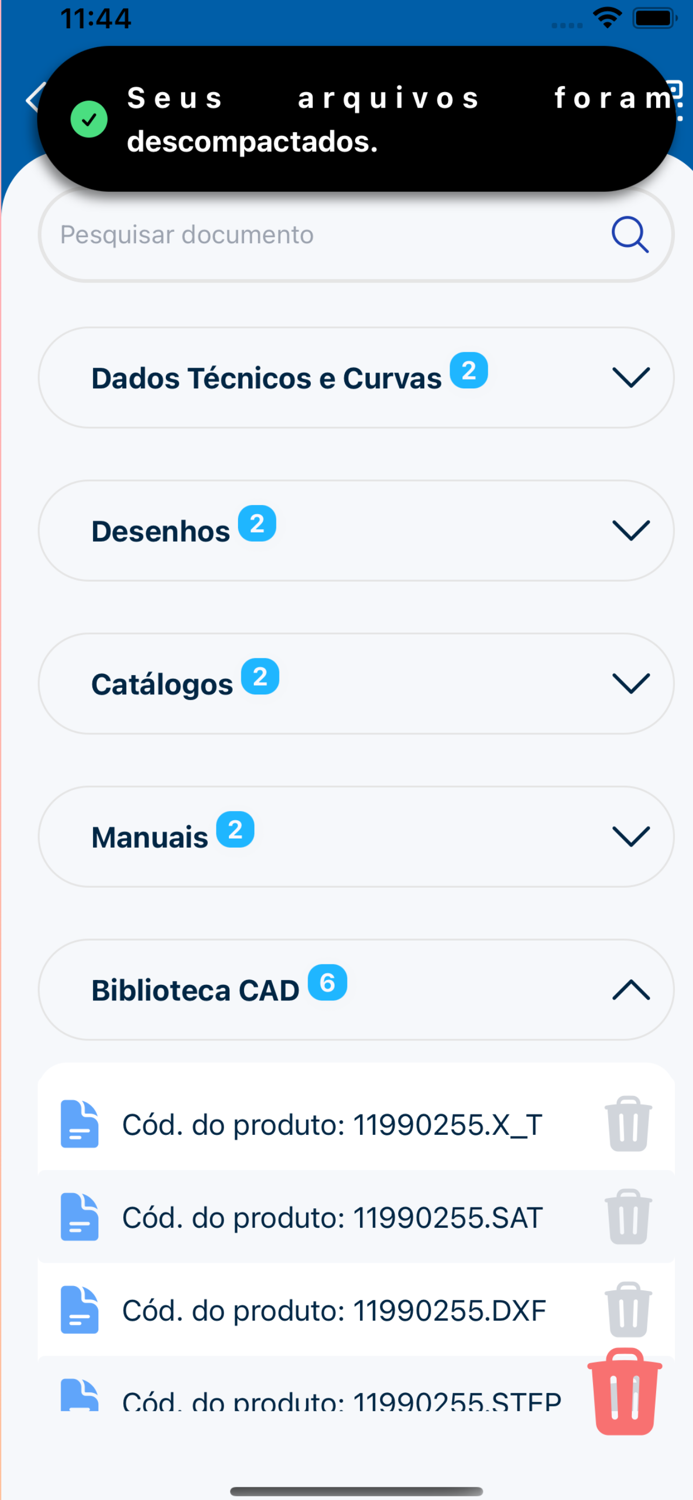
Task: Delete the SAT file using its trash icon
Action: click(x=628, y=1217)
